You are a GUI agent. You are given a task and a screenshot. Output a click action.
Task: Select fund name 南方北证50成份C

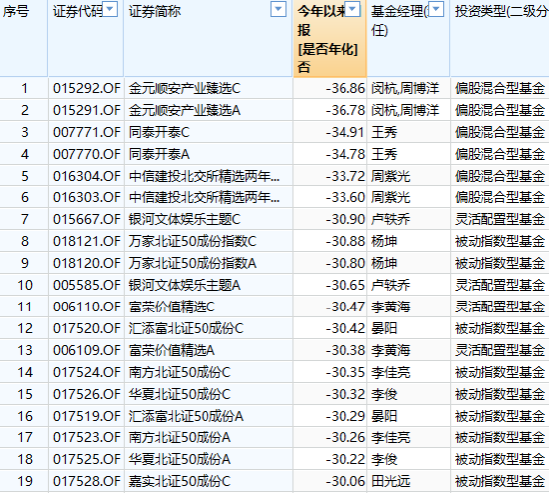point(180,372)
